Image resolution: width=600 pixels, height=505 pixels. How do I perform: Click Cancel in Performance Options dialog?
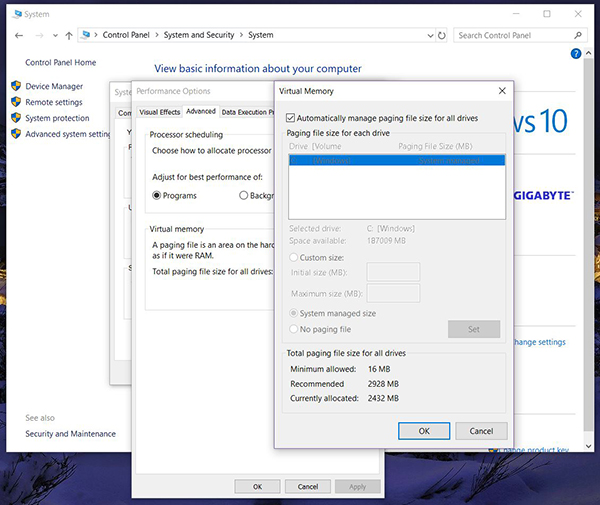click(308, 487)
